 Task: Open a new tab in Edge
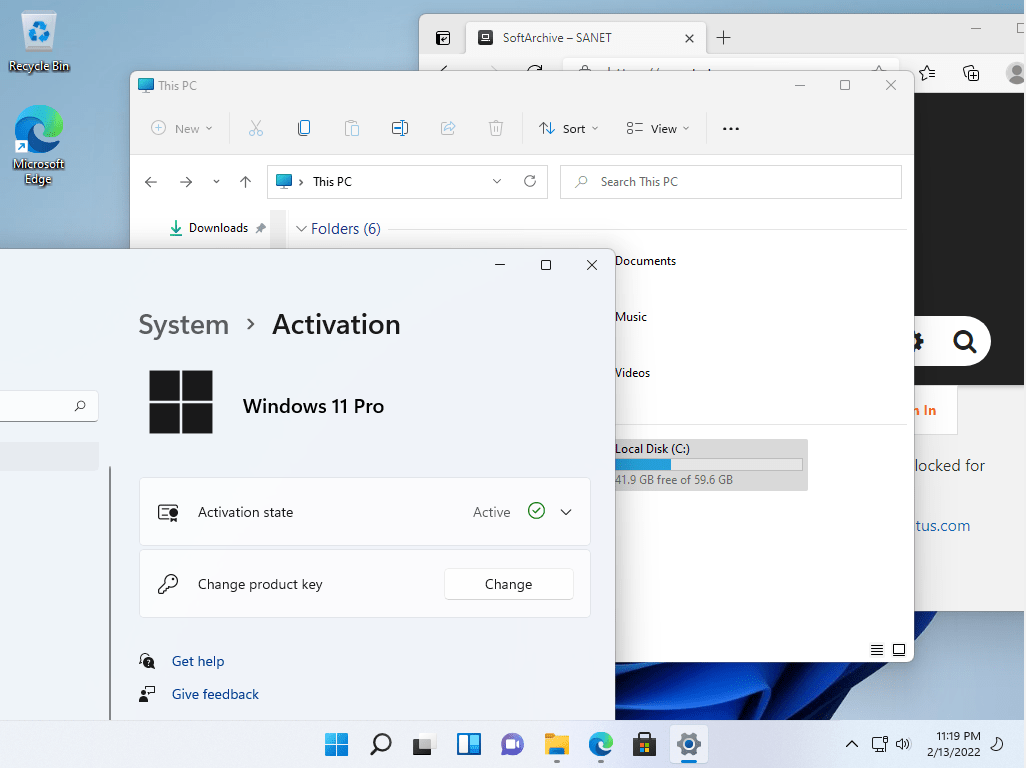[723, 38]
